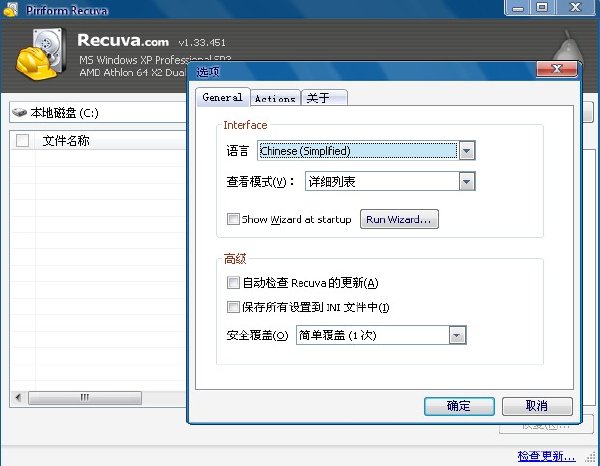This screenshot has width=600, height=466.
Task: Switch to the Actions tab
Action: 275,98
